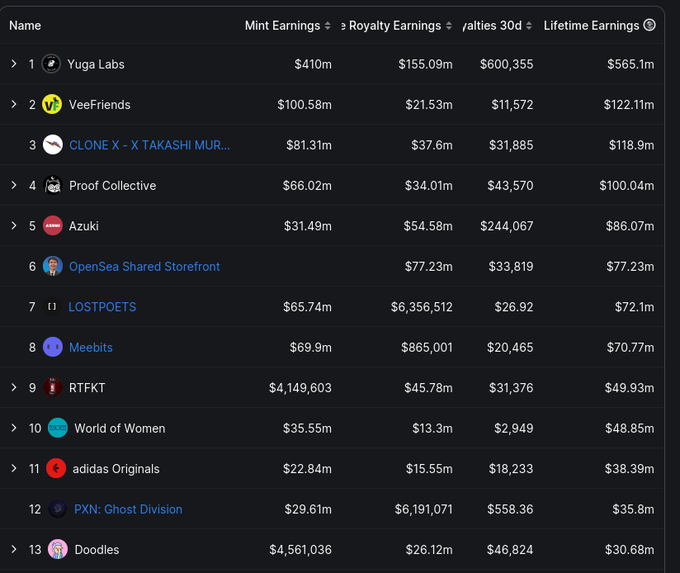Click the Yuga Labs name text
The height and width of the screenshot is (573, 680).
[x=96, y=64]
